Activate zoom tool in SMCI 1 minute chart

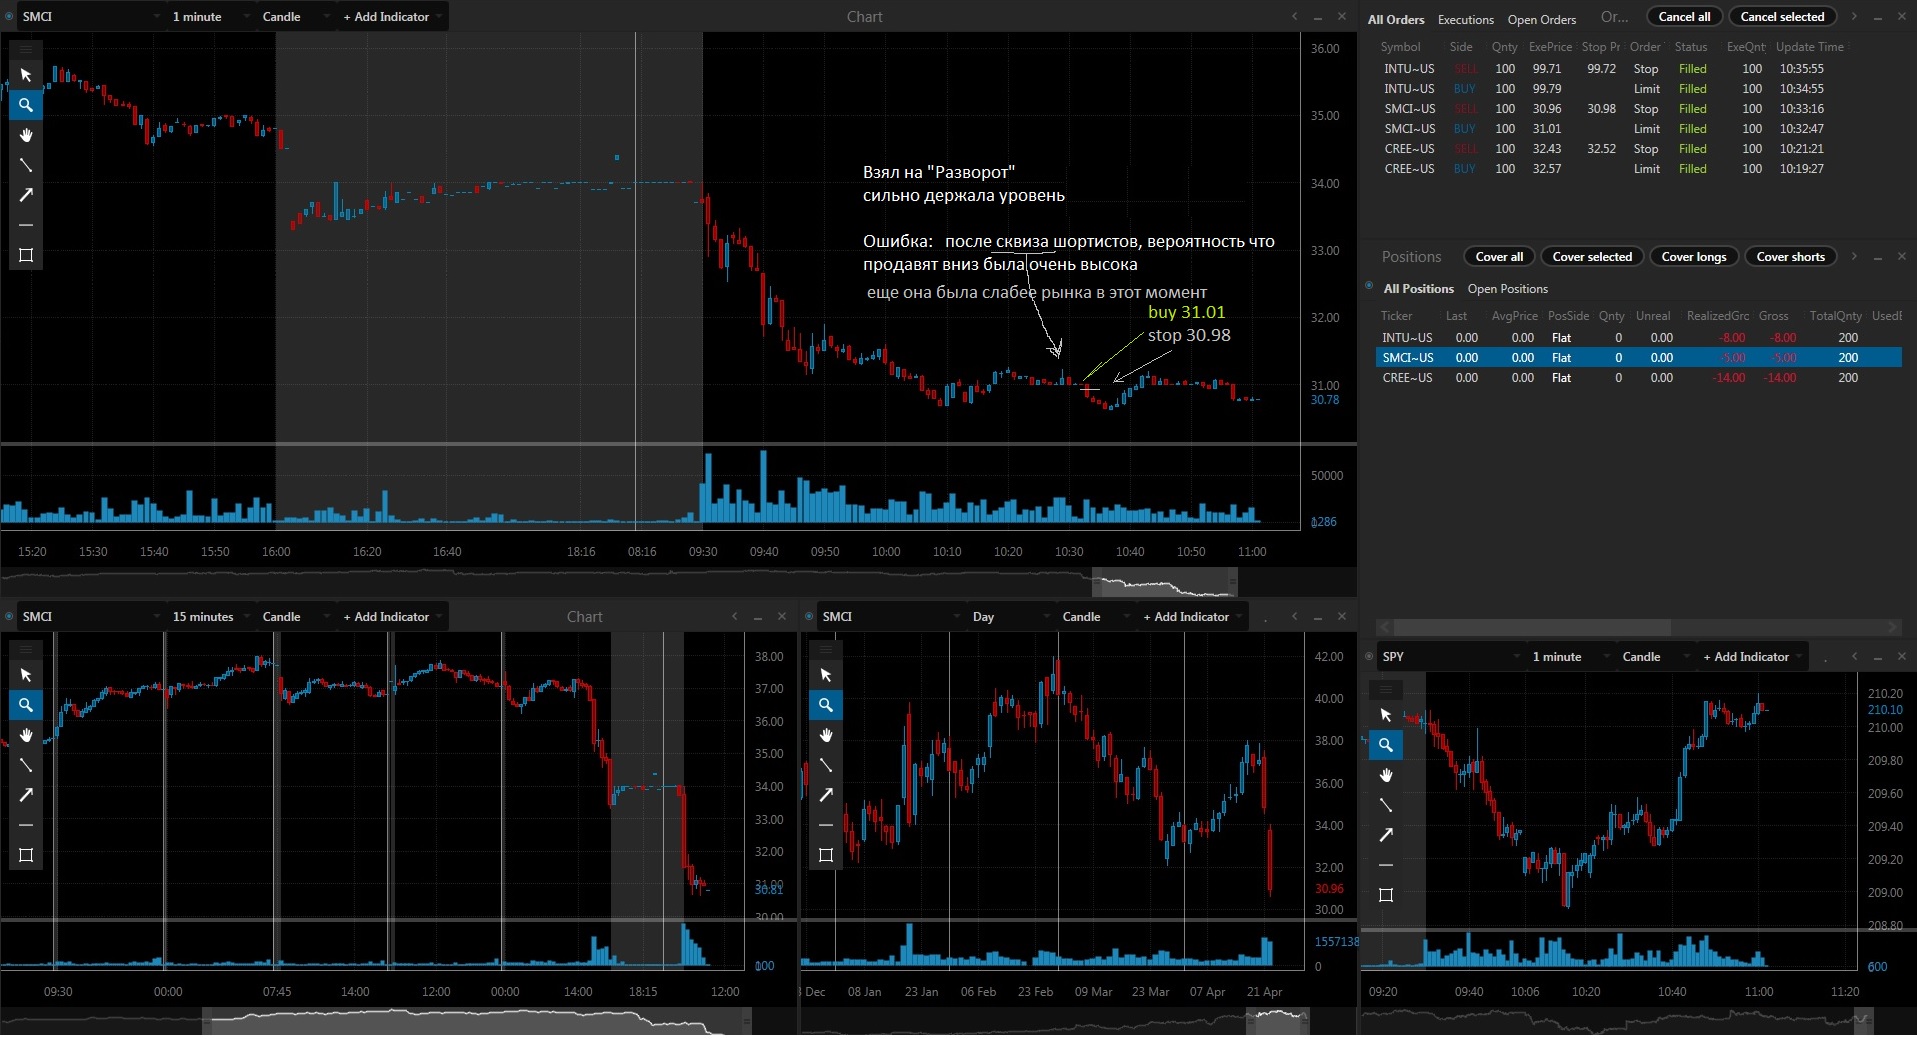click(x=26, y=105)
